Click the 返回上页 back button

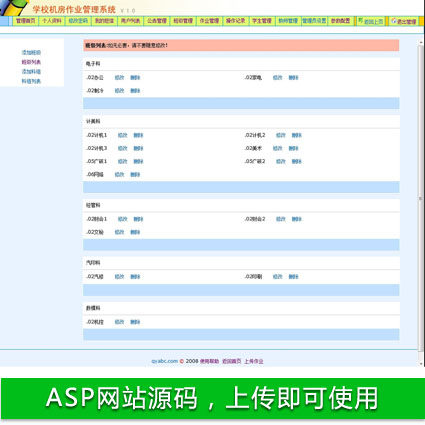(x=371, y=21)
